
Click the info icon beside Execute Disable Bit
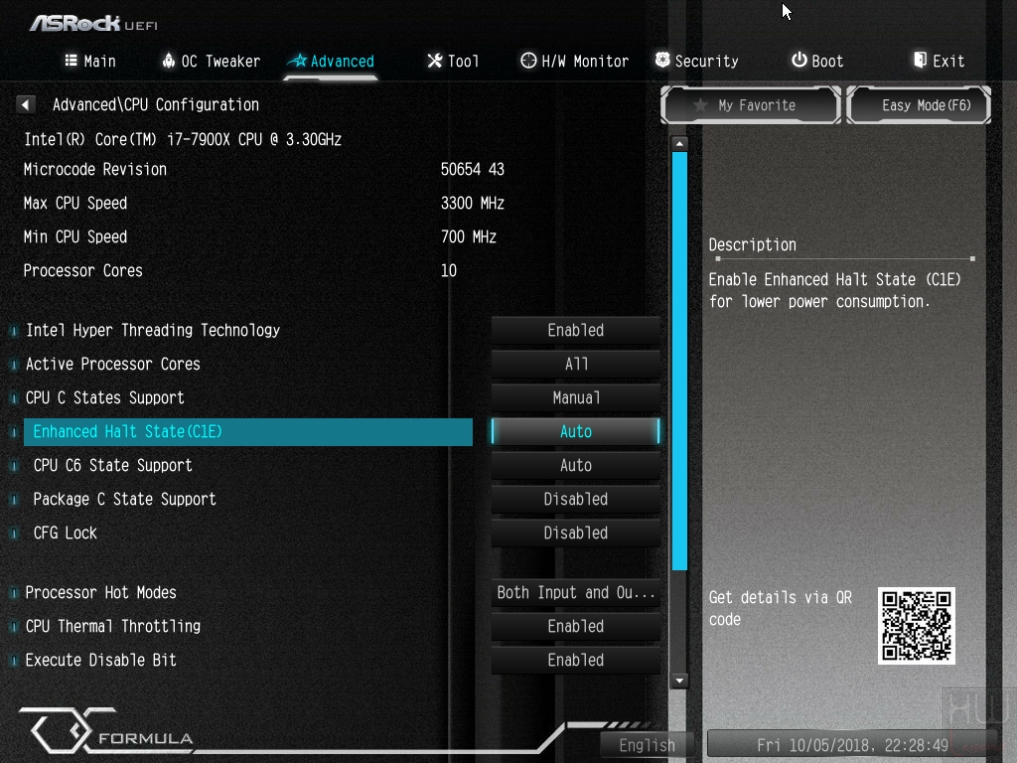13,660
